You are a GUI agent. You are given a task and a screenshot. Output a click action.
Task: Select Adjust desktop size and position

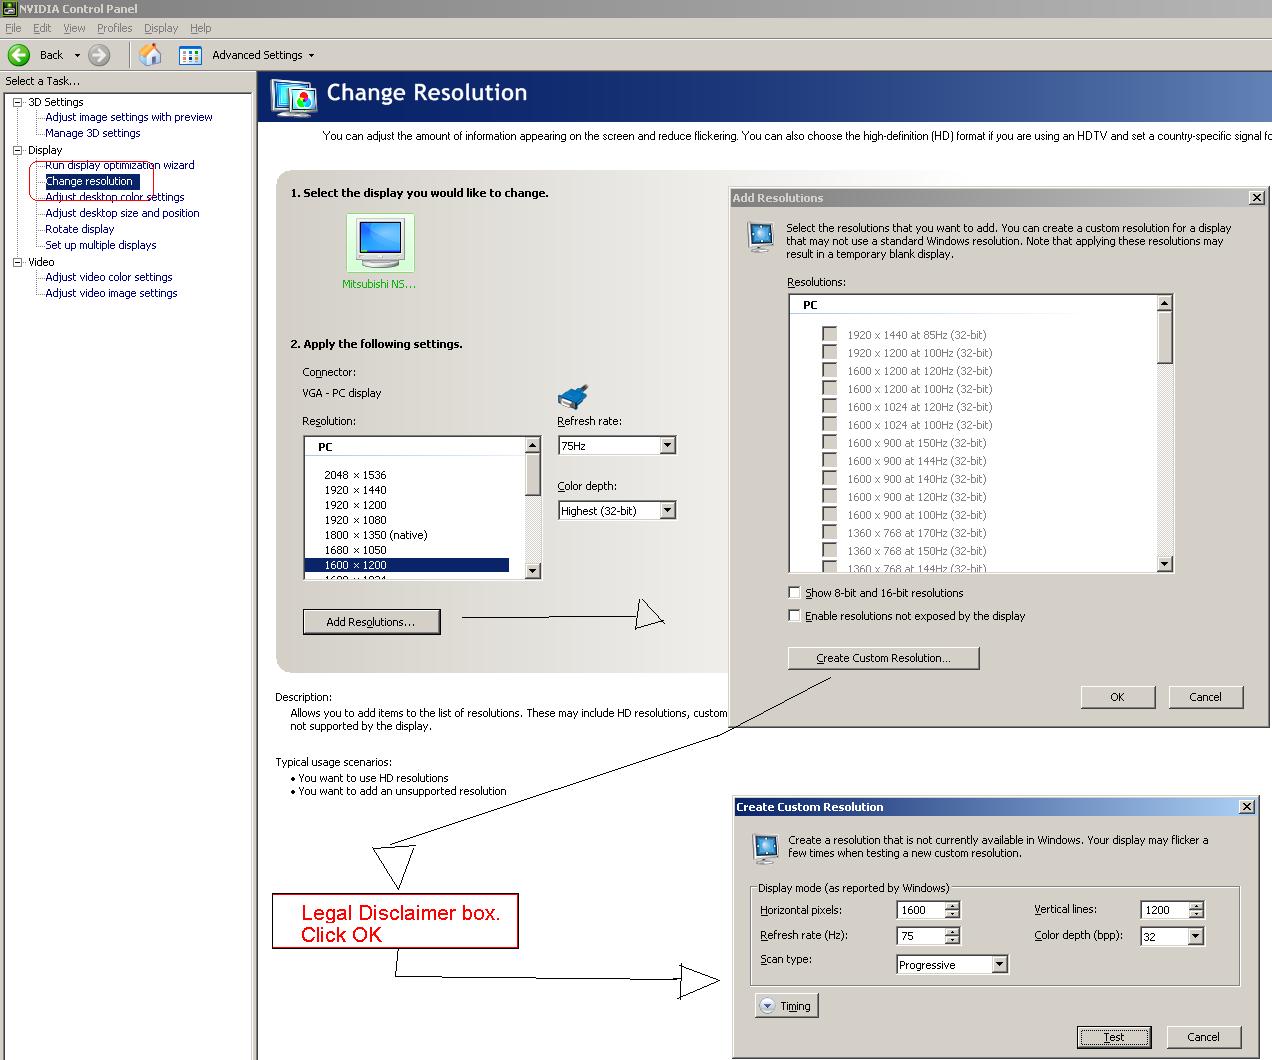click(x=122, y=213)
